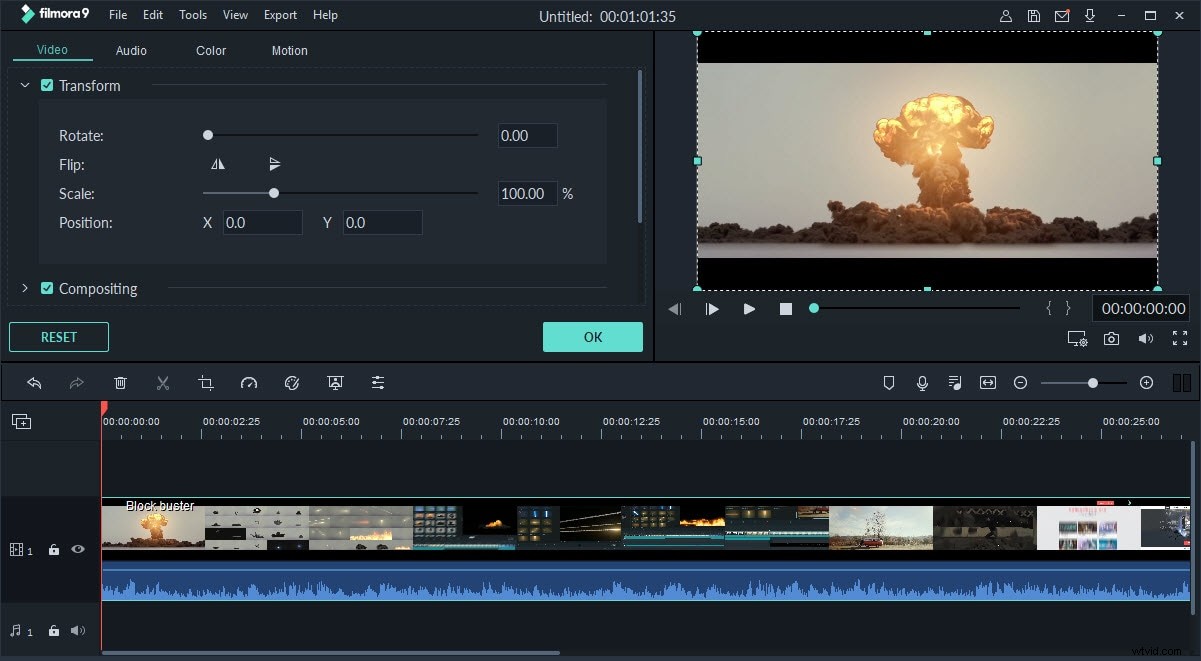Expand the Compositing section
Screen dimensions: 1201x661
pos(24,288)
